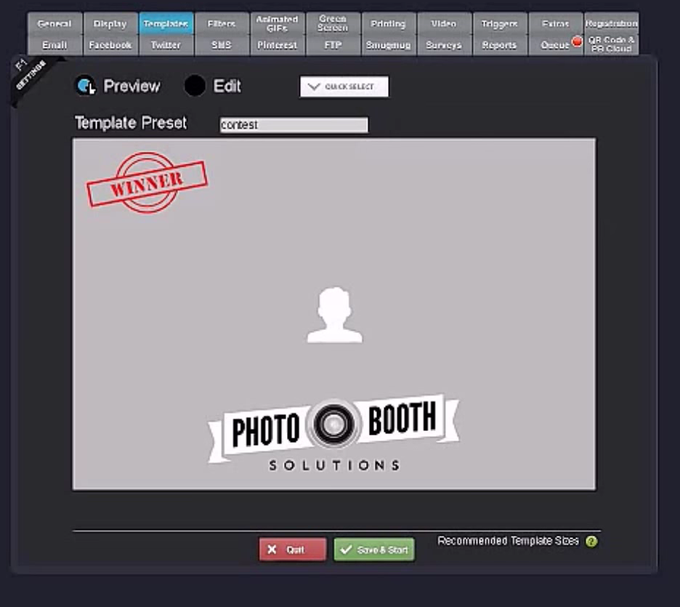Open the Video tab
The image size is (680, 607).
click(444, 23)
